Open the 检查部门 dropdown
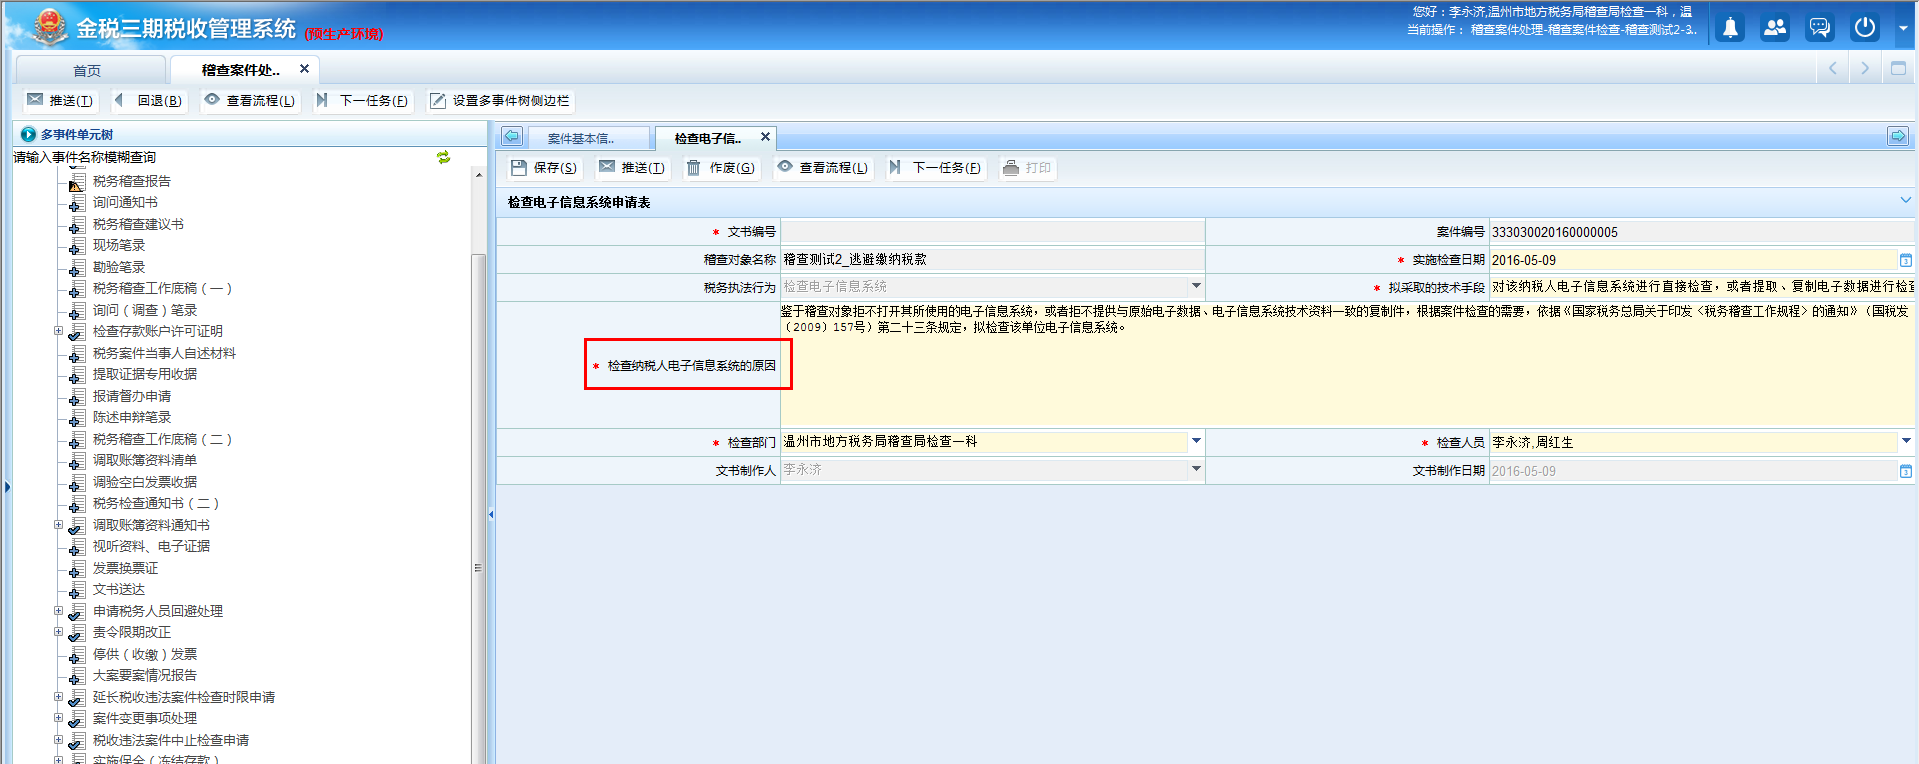 point(1196,441)
